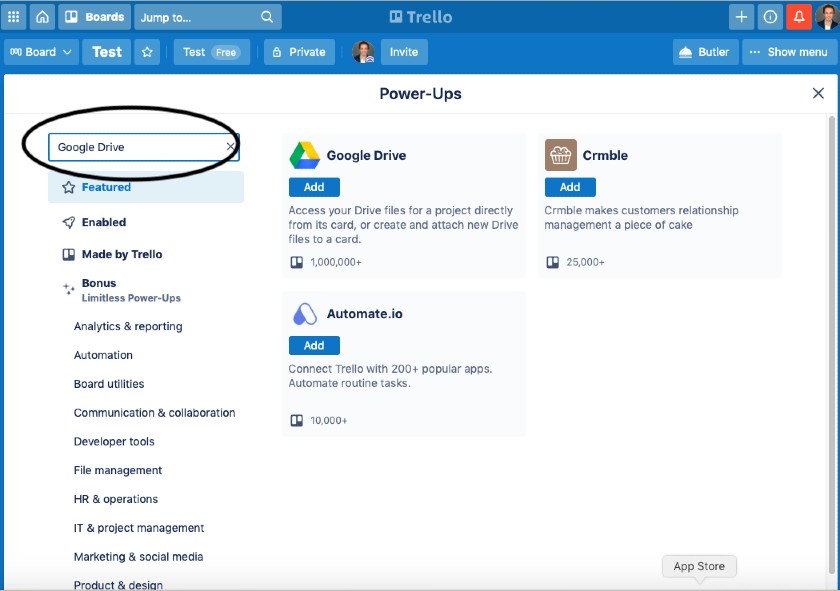Open the notifications bell icon
Screen dimensions: 840x591
click(798, 16)
